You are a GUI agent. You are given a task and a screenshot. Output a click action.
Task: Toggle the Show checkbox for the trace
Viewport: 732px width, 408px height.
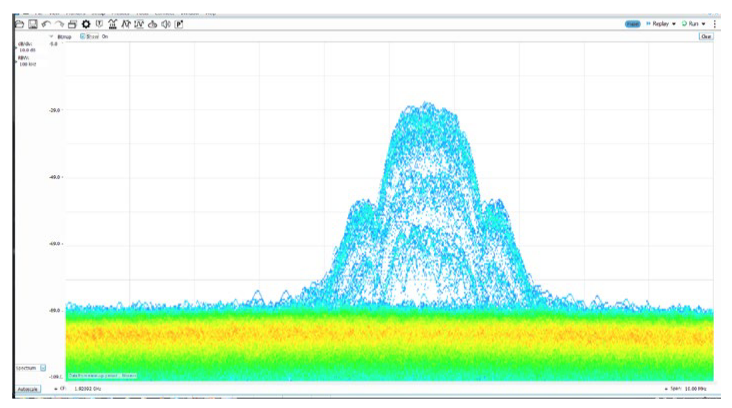(83, 36)
